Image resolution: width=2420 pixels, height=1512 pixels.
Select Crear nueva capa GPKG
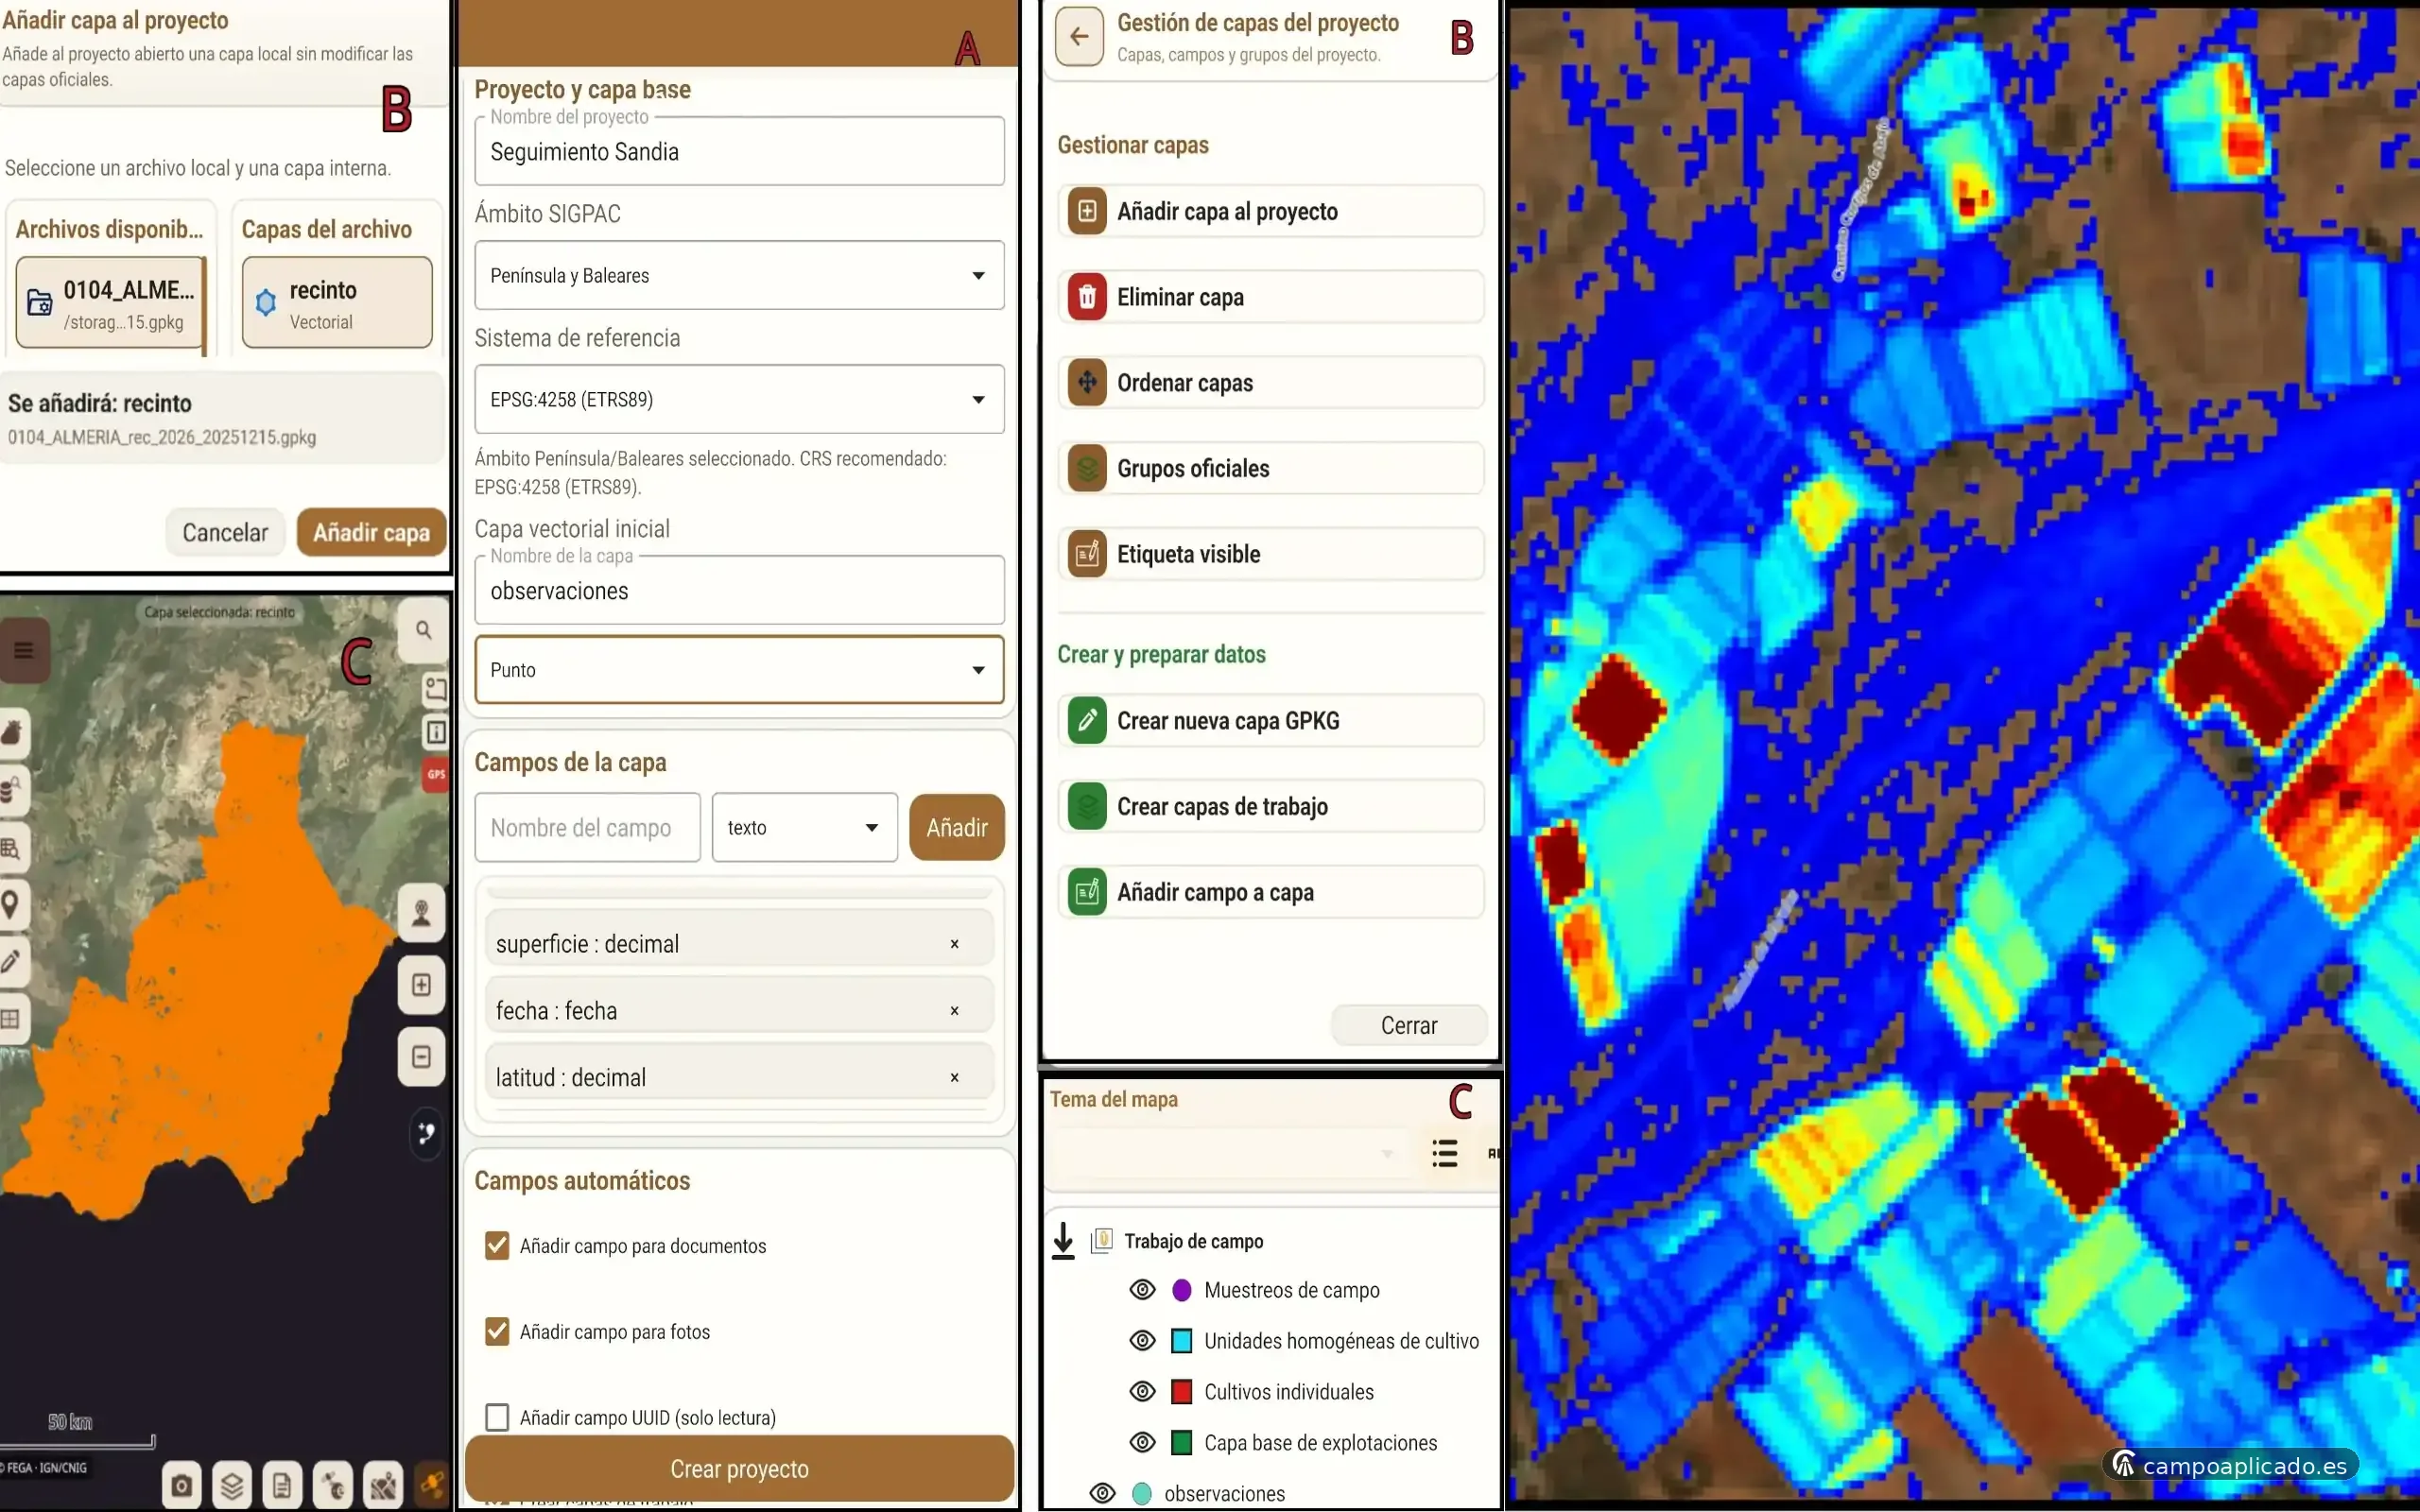[1270, 721]
